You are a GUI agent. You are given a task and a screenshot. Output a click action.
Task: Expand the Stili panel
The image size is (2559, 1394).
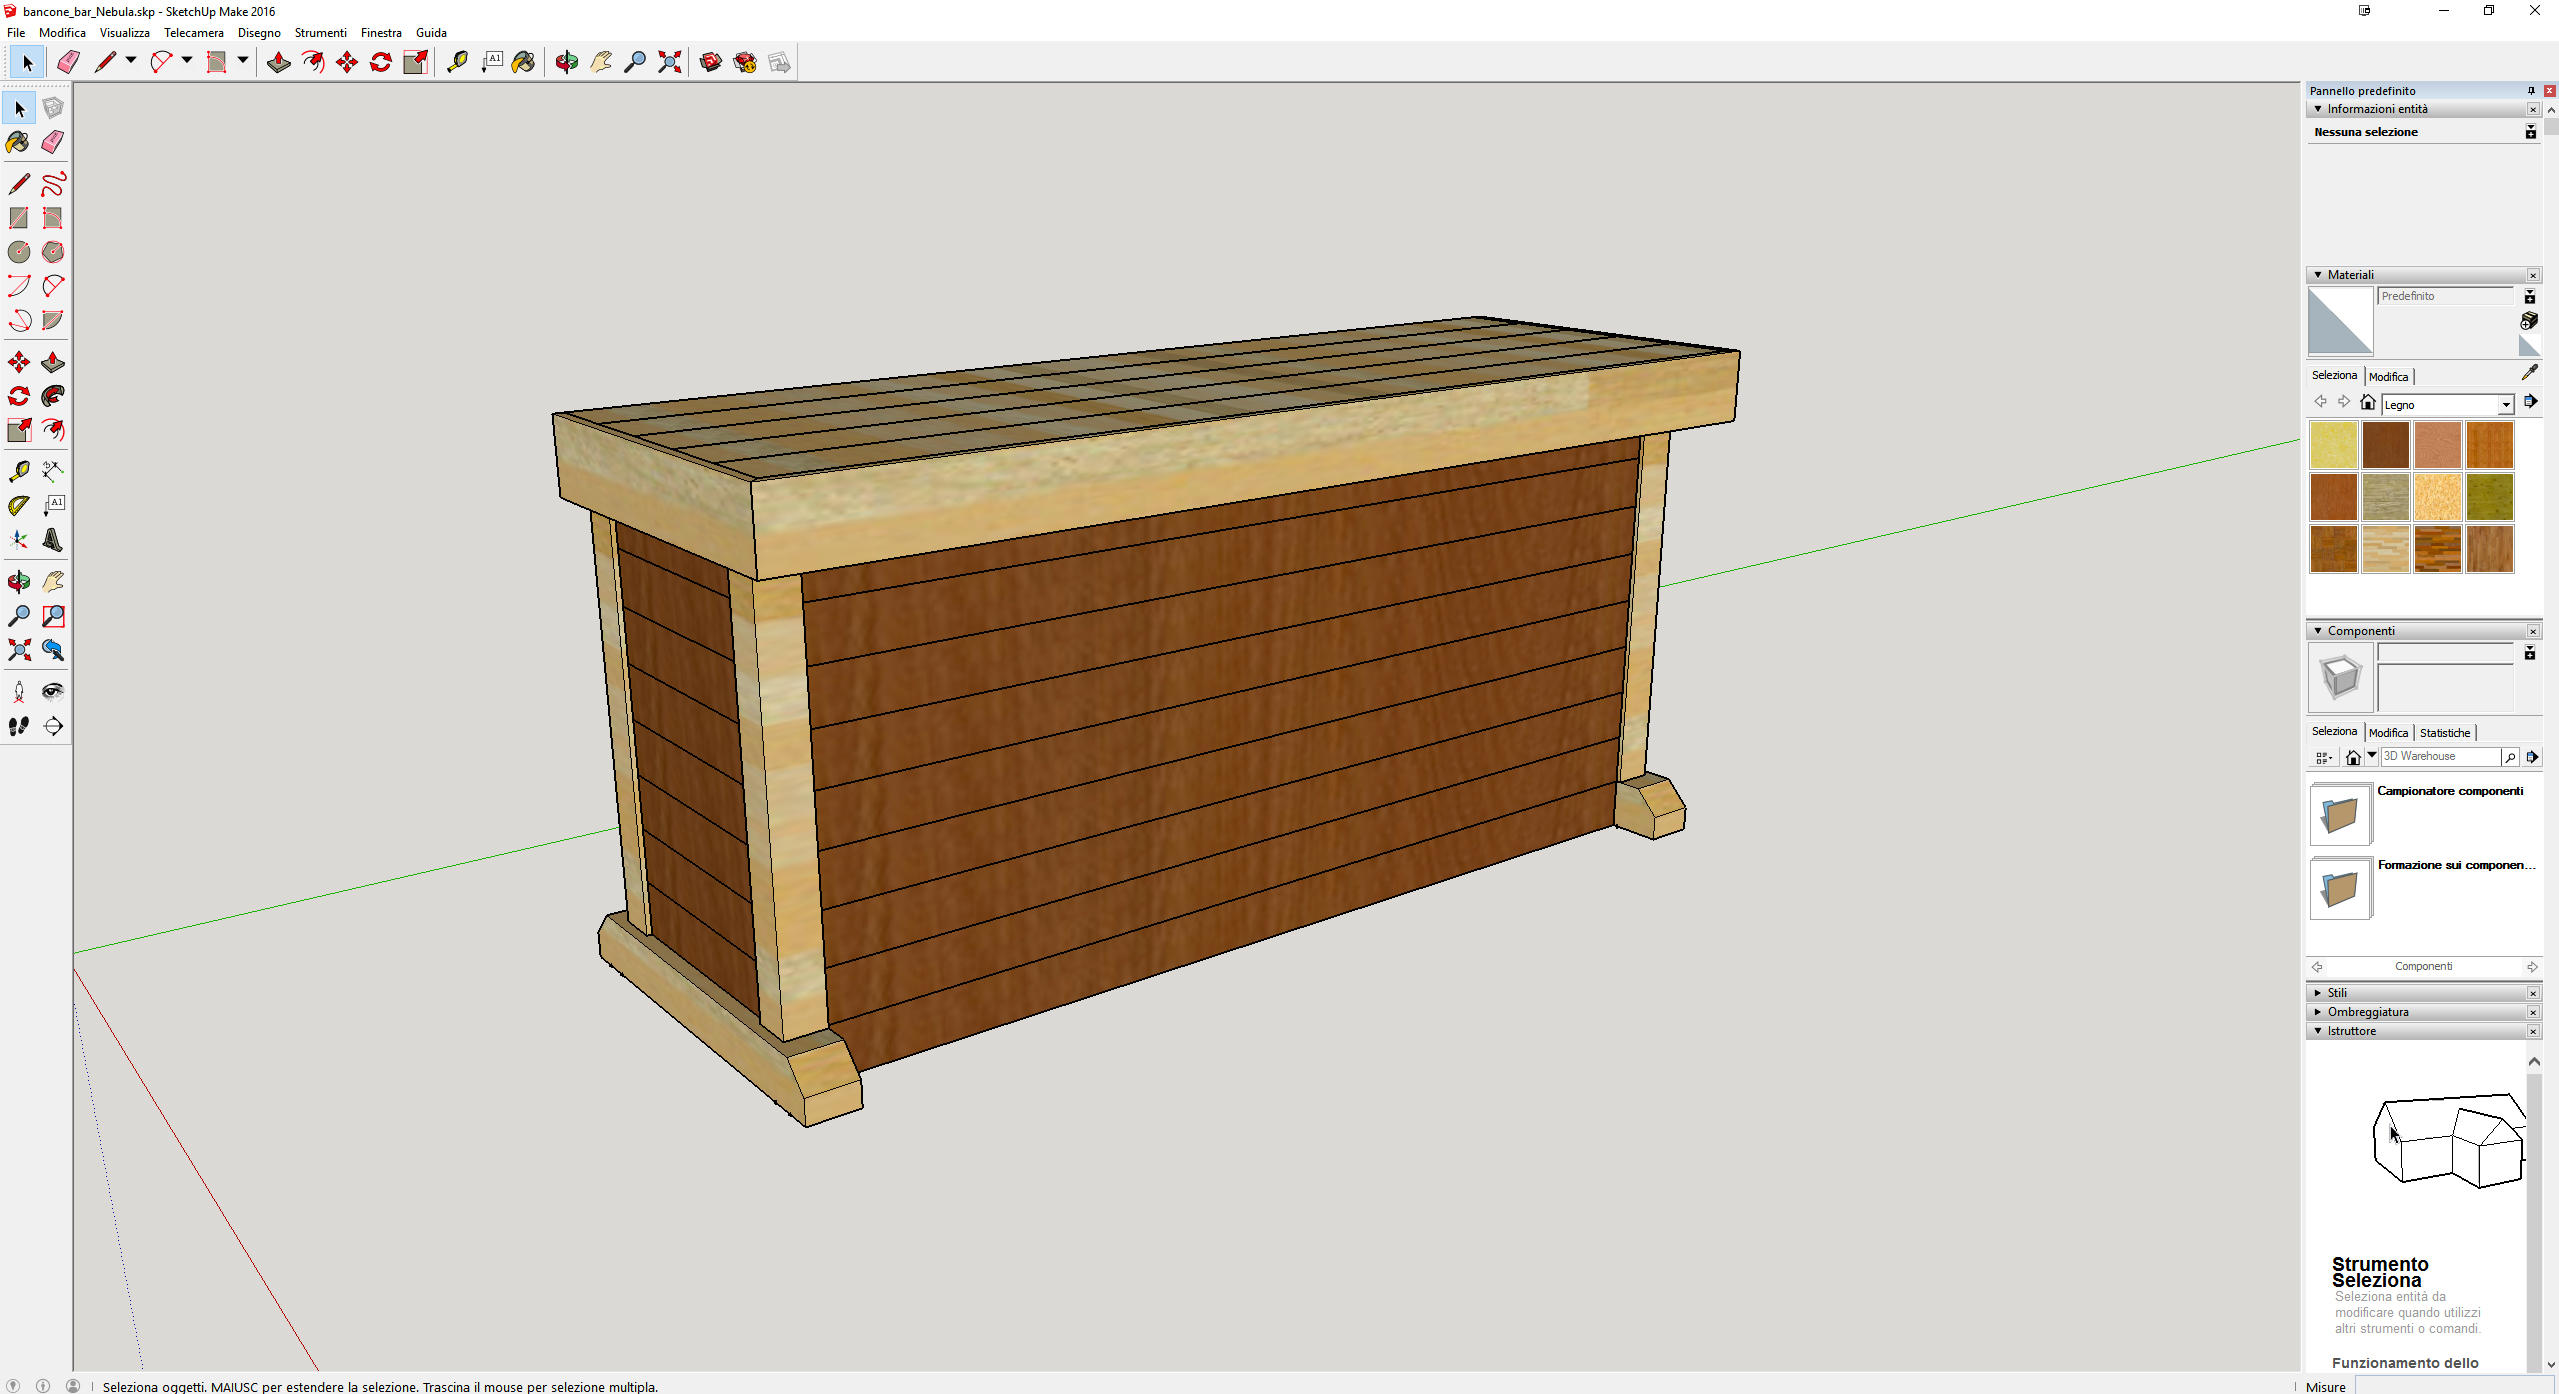click(x=2318, y=993)
